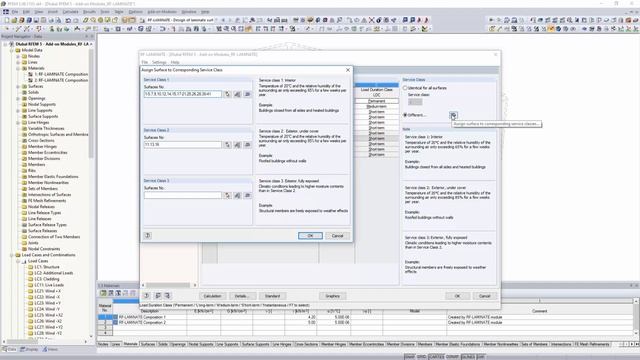This screenshot has height=360, width=640.
Task: Switch to Nodal Supports tab in bottom table
Action: click(x=201, y=344)
